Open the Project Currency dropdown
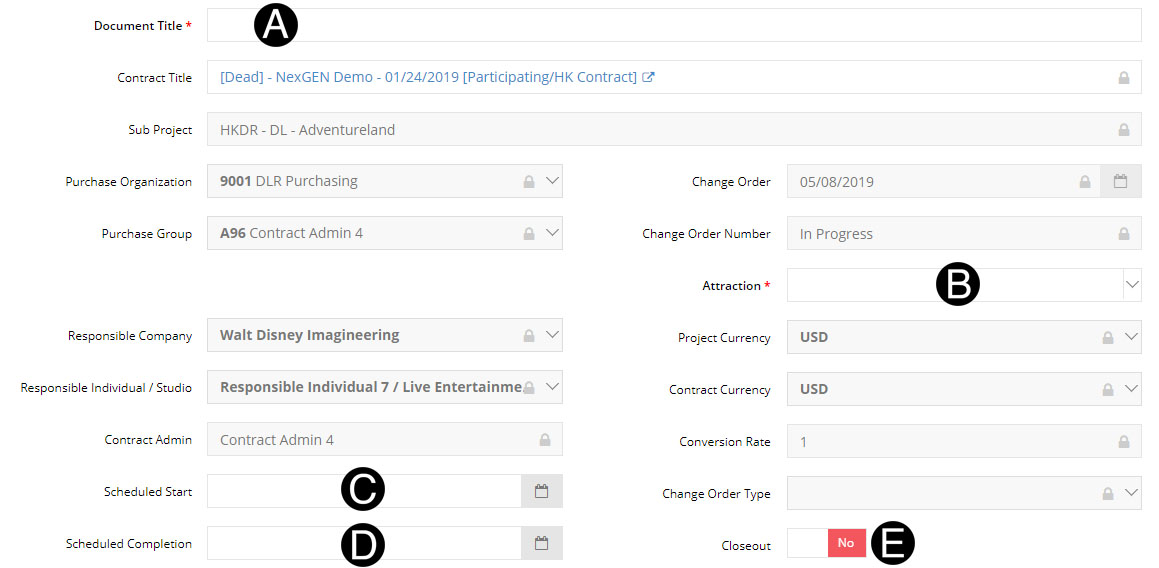This screenshot has width=1159, height=568. coord(1131,337)
